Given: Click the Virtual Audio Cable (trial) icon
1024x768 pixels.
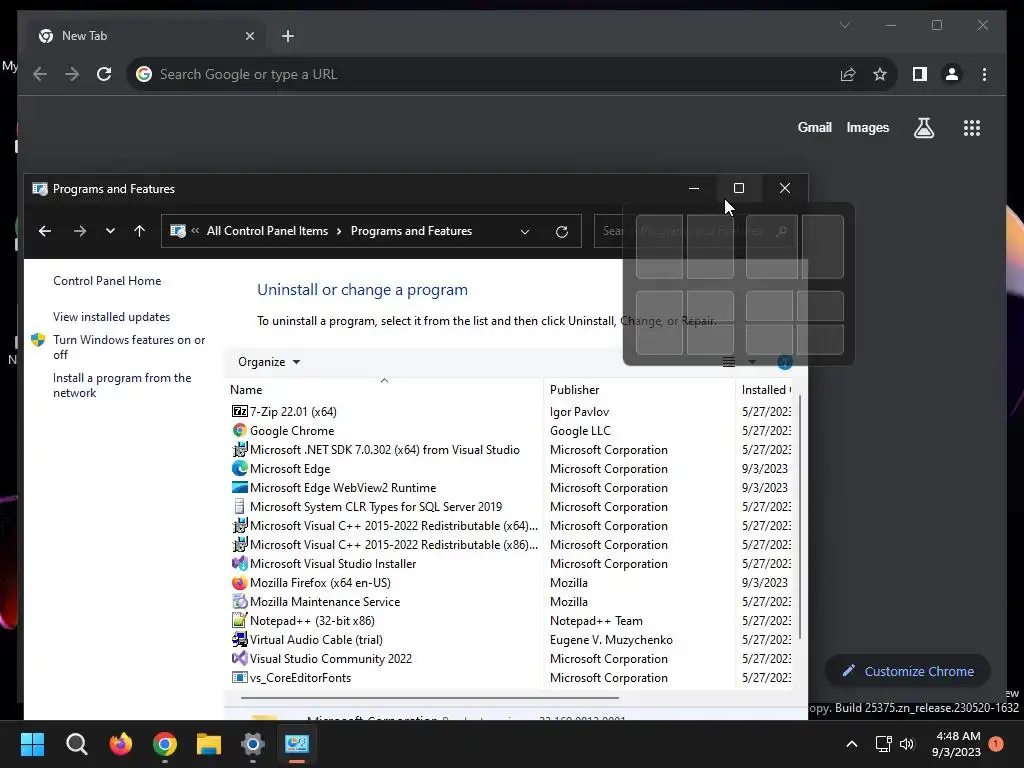Looking at the screenshot, I should 240,639.
